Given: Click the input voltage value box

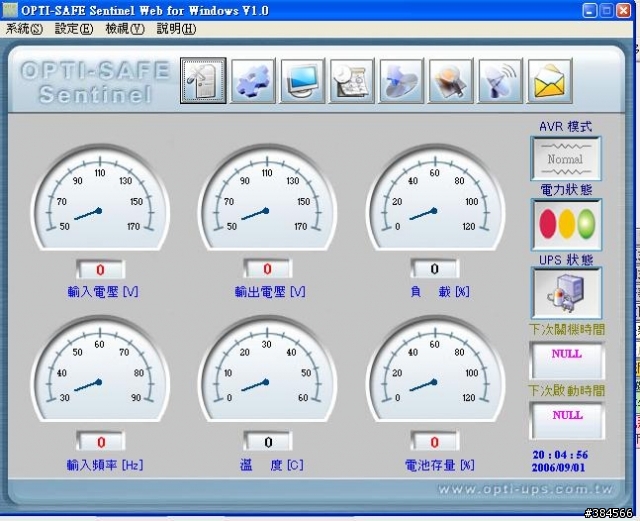Looking at the screenshot, I should [100, 269].
